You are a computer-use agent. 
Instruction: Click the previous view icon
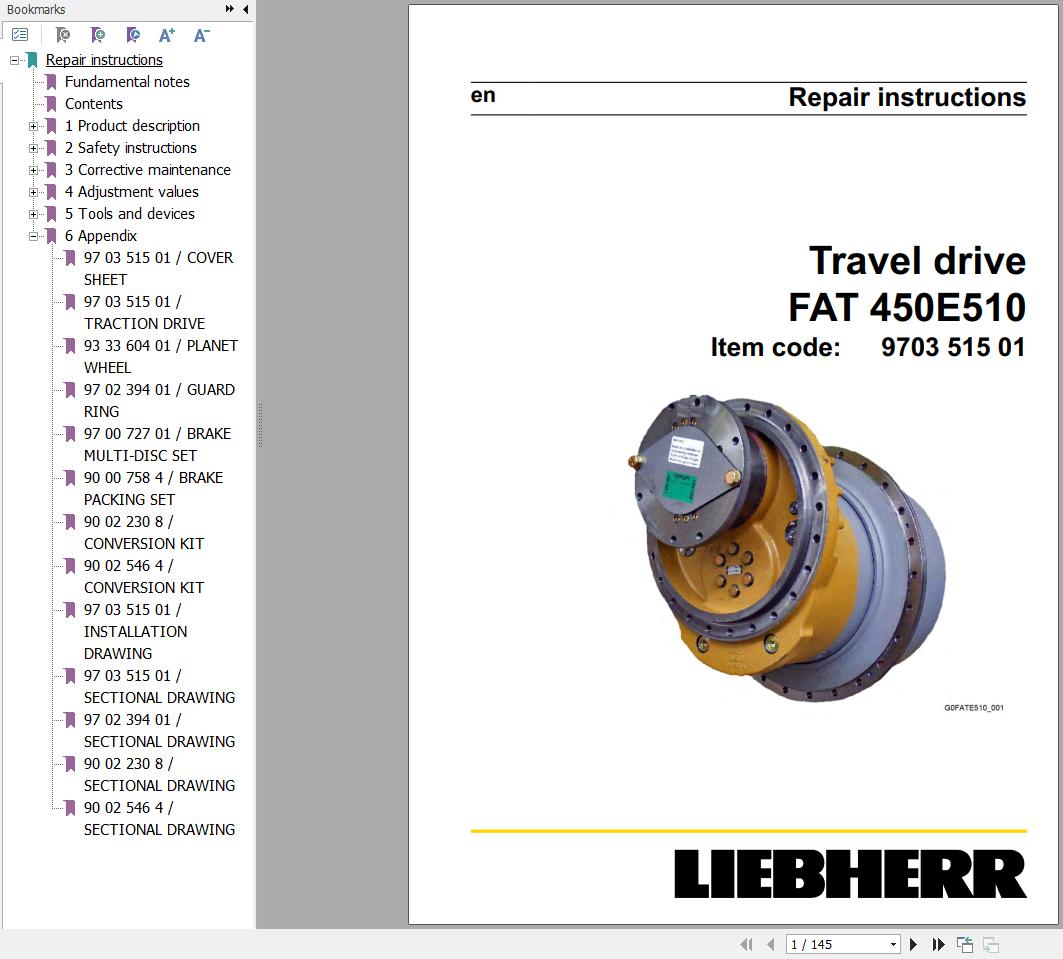964,944
